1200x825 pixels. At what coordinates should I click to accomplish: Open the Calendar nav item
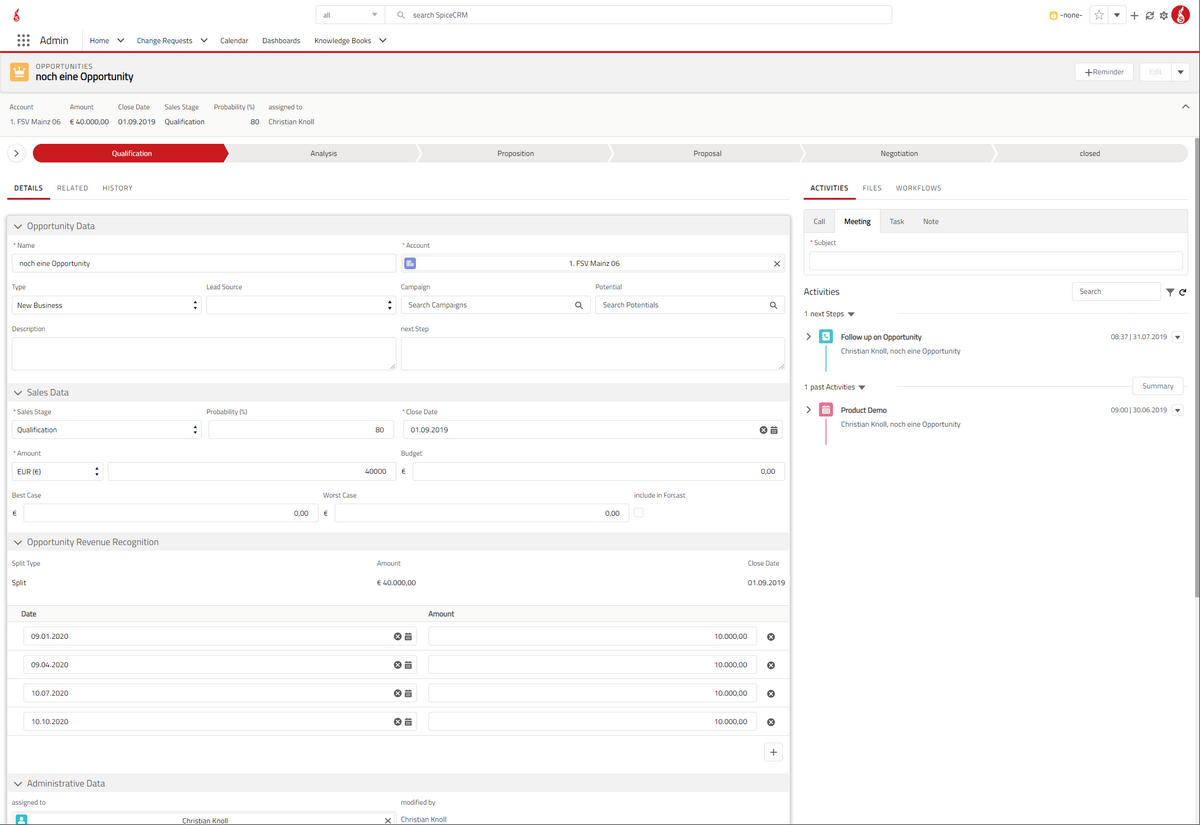click(234, 41)
